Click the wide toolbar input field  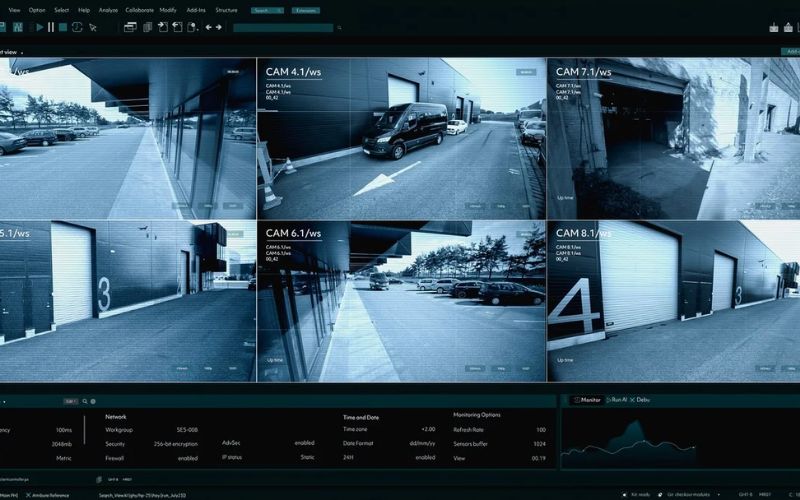282,28
